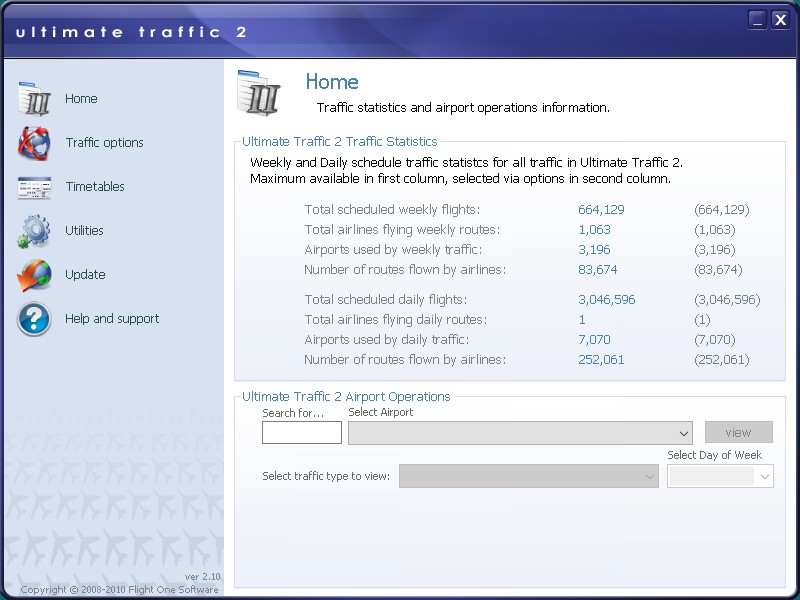Open the Home section label
800x600 pixels.
[x=81, y=98]
